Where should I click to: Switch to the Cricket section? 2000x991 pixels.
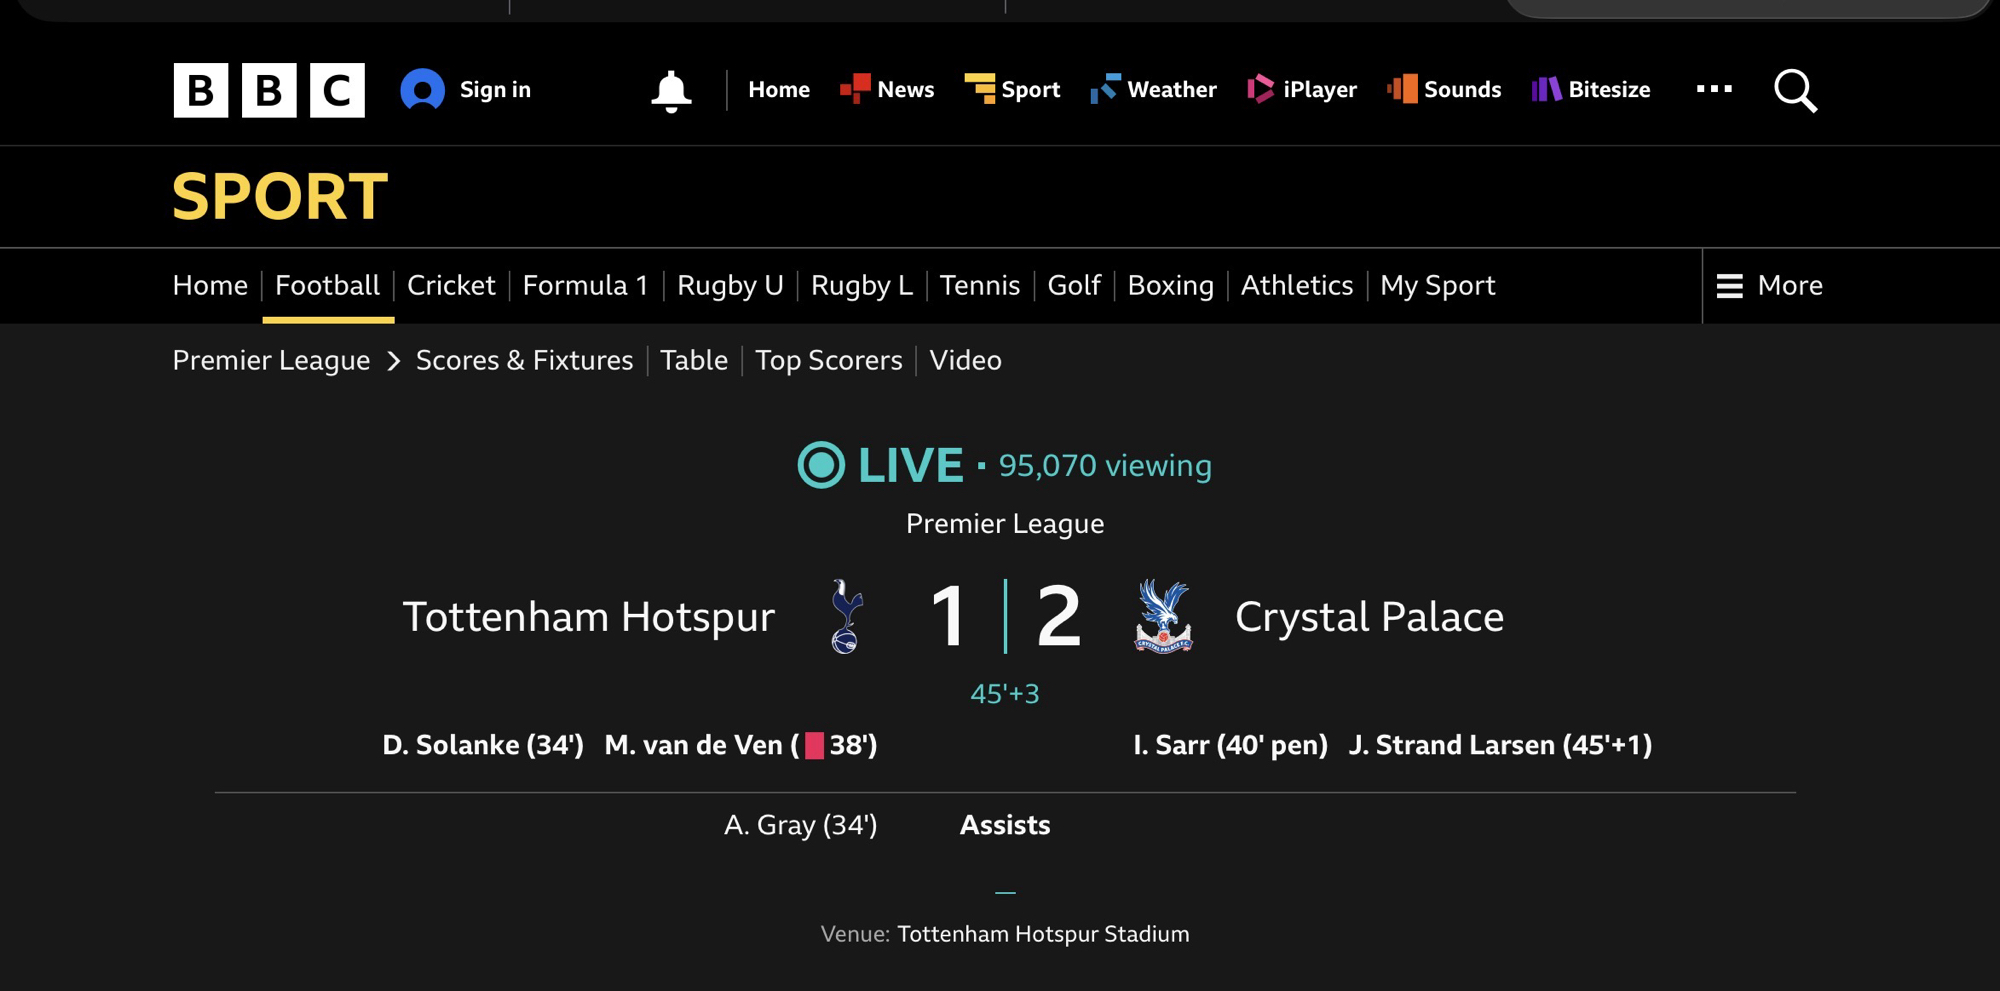click(451, 286)
